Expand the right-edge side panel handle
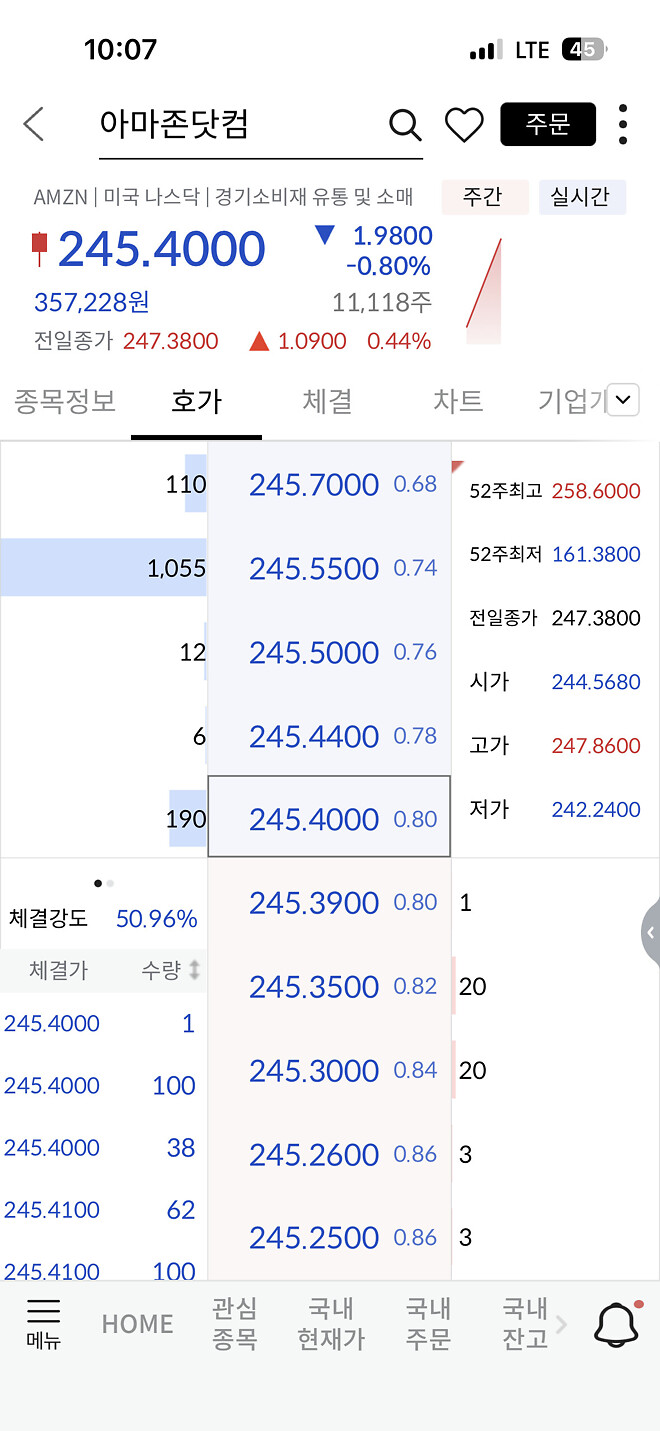The height and width of the screenshot is (1431, 660). click(653, 932)
